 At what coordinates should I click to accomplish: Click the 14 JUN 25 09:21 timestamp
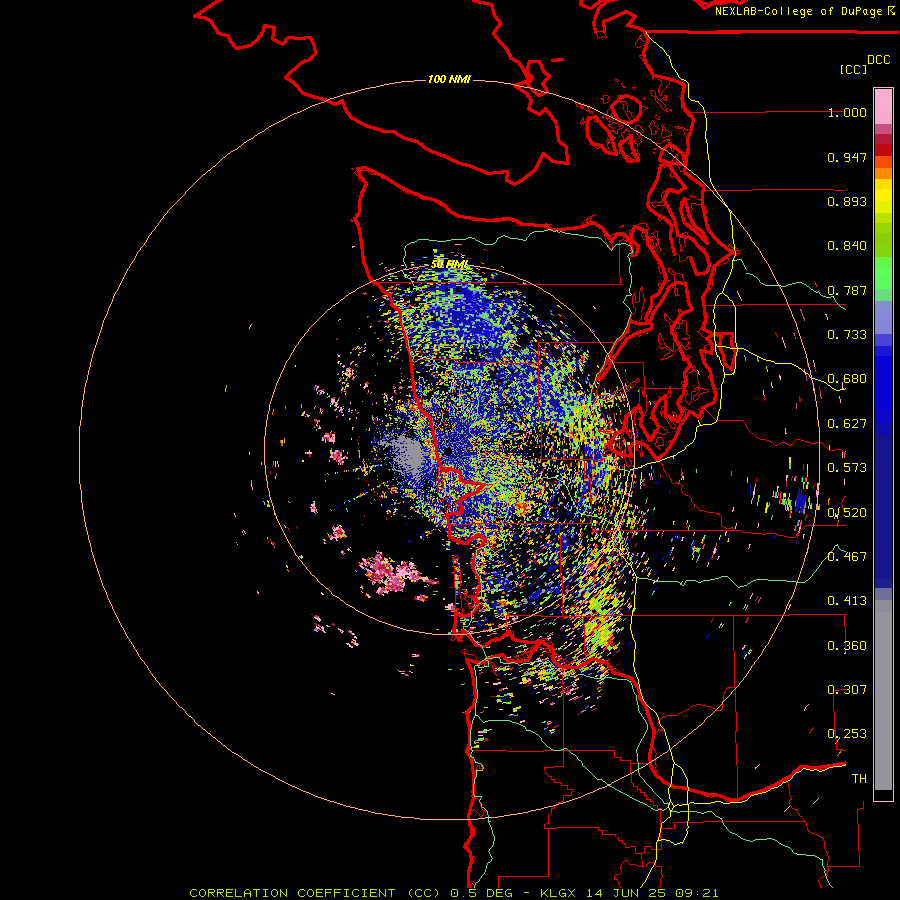pos(652,893)
